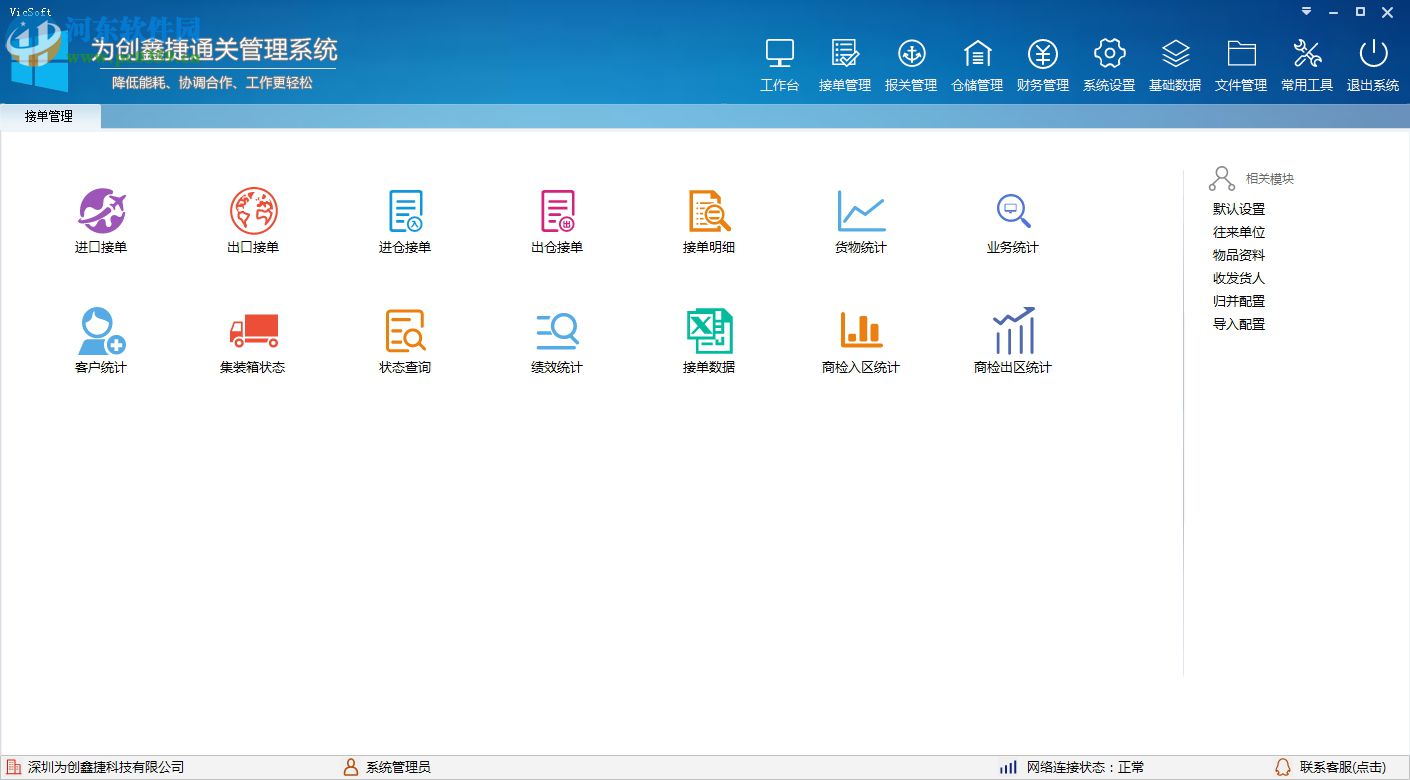Screen dimensions: 1410x780
Task: Click the network signal bars icon
Action: 1008,768
